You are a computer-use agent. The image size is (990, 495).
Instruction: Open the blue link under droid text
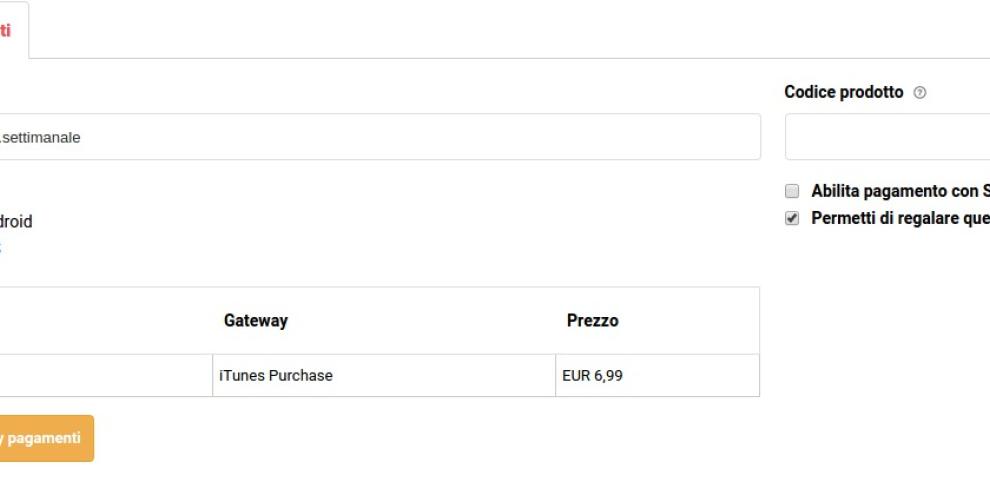pos(1,246)
